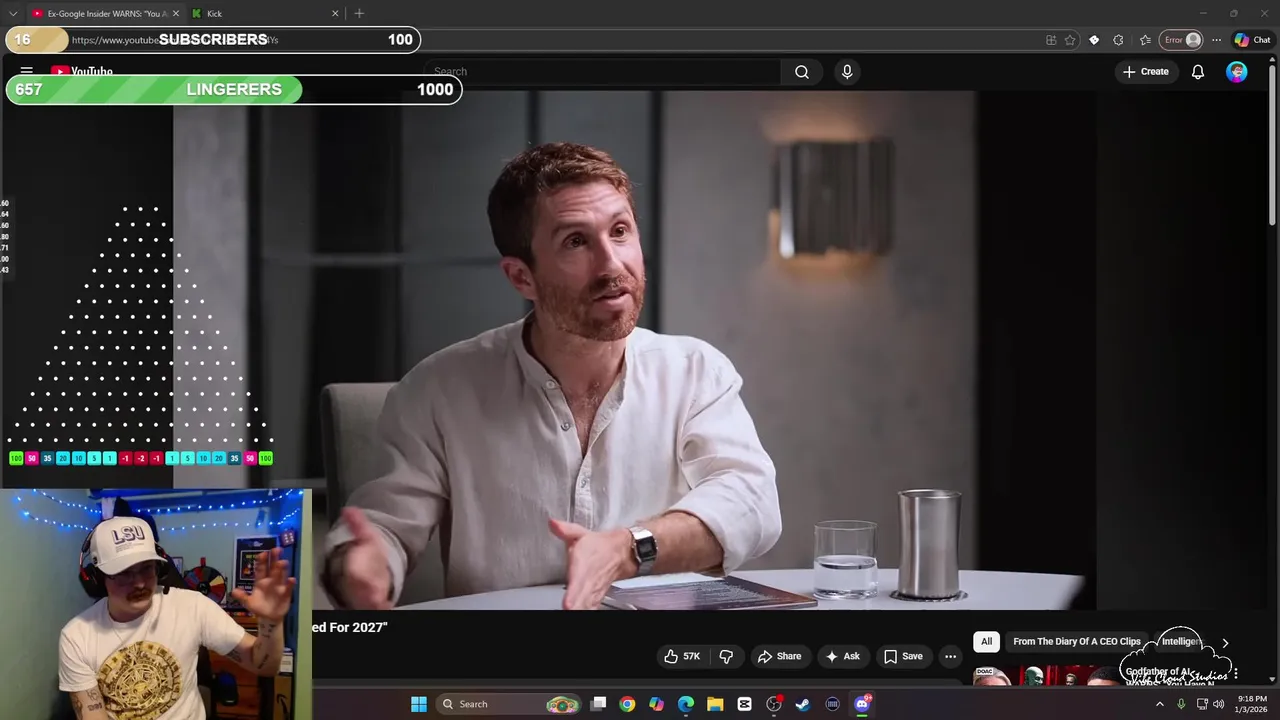
Task: Click the tray microphone indicator
Action: coord(1181,704)
